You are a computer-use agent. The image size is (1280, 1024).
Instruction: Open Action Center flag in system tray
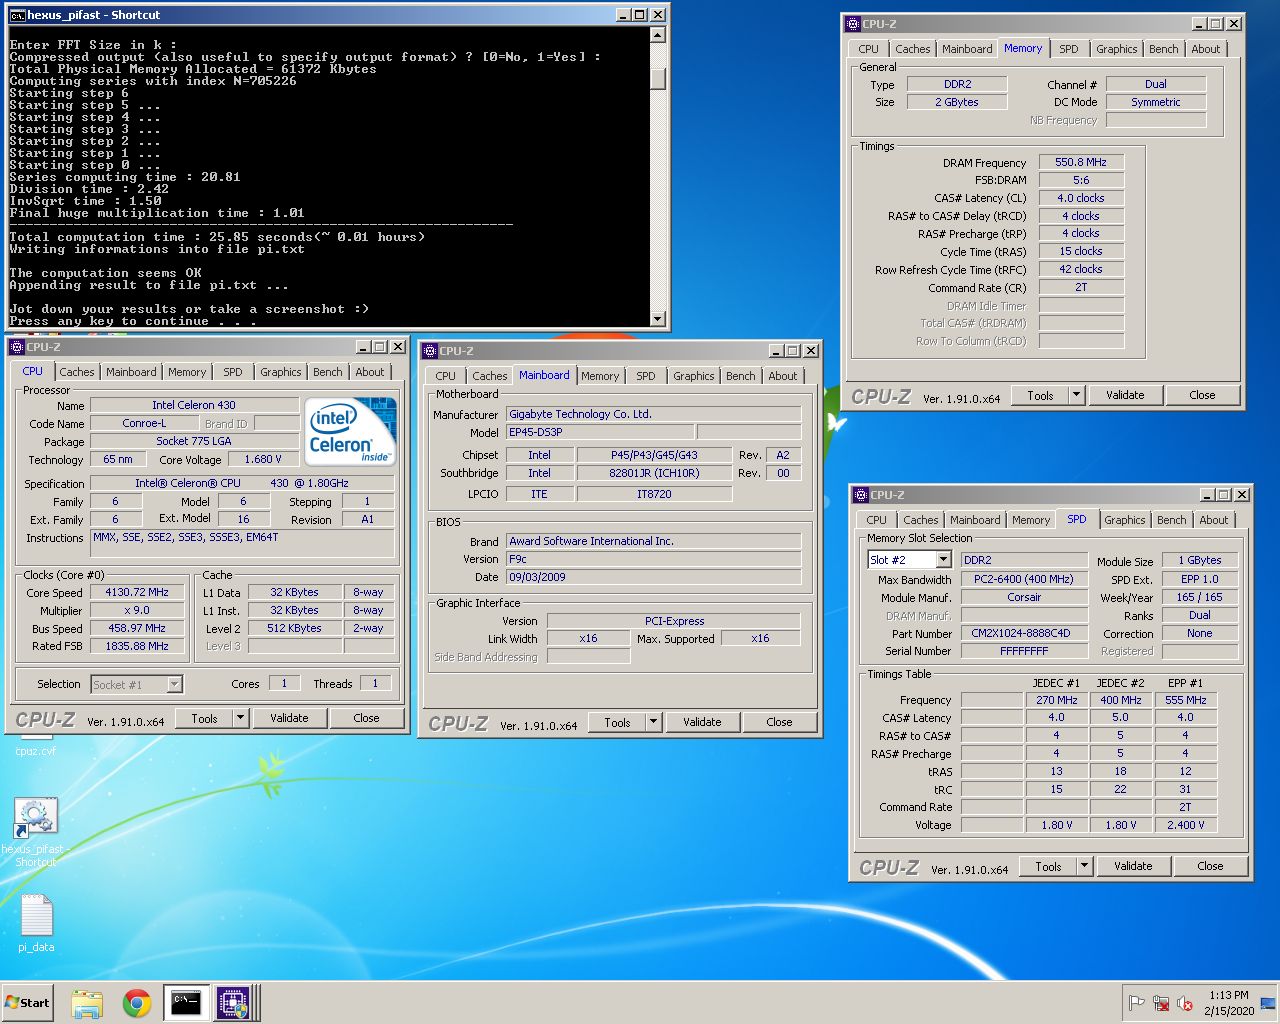point(1137,1003)
